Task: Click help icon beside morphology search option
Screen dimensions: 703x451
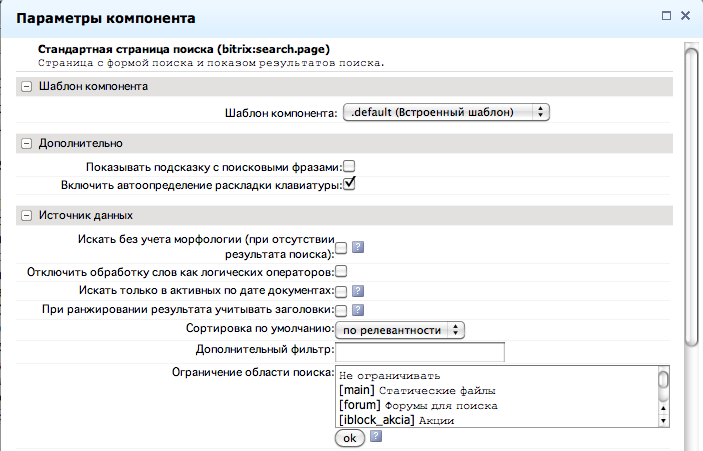Action: 357,248
